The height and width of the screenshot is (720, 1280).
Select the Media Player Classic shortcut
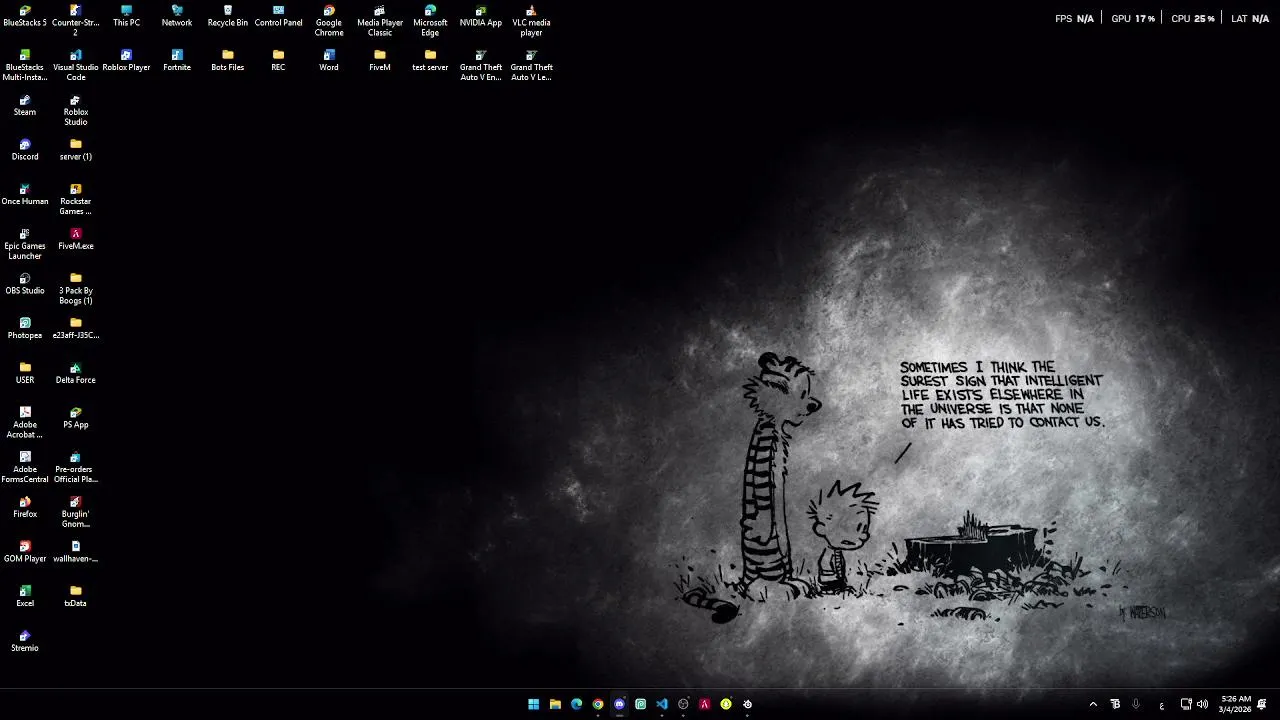coord(380,21)
